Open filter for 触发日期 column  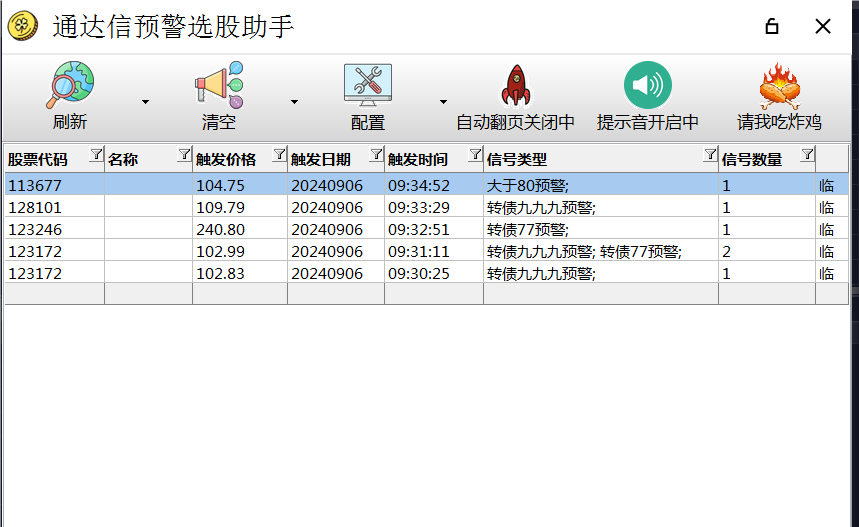pyautogui.click(x=376, y=154)
